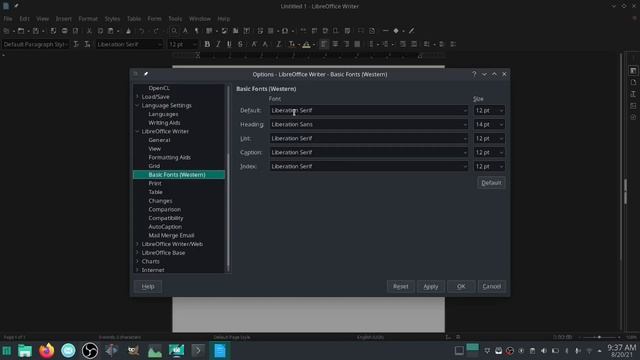Click the clock in the system tray
The height and width of the screenshot is (360, 640).
tap(621, 351)
